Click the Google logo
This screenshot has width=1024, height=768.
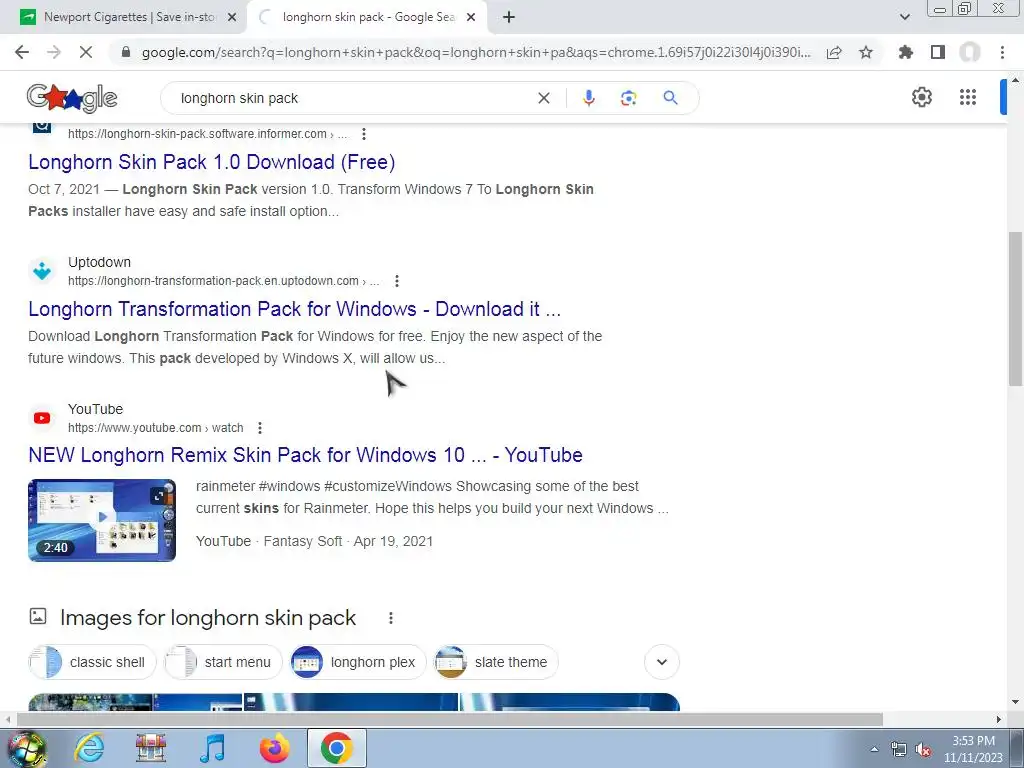click(72, 98)
